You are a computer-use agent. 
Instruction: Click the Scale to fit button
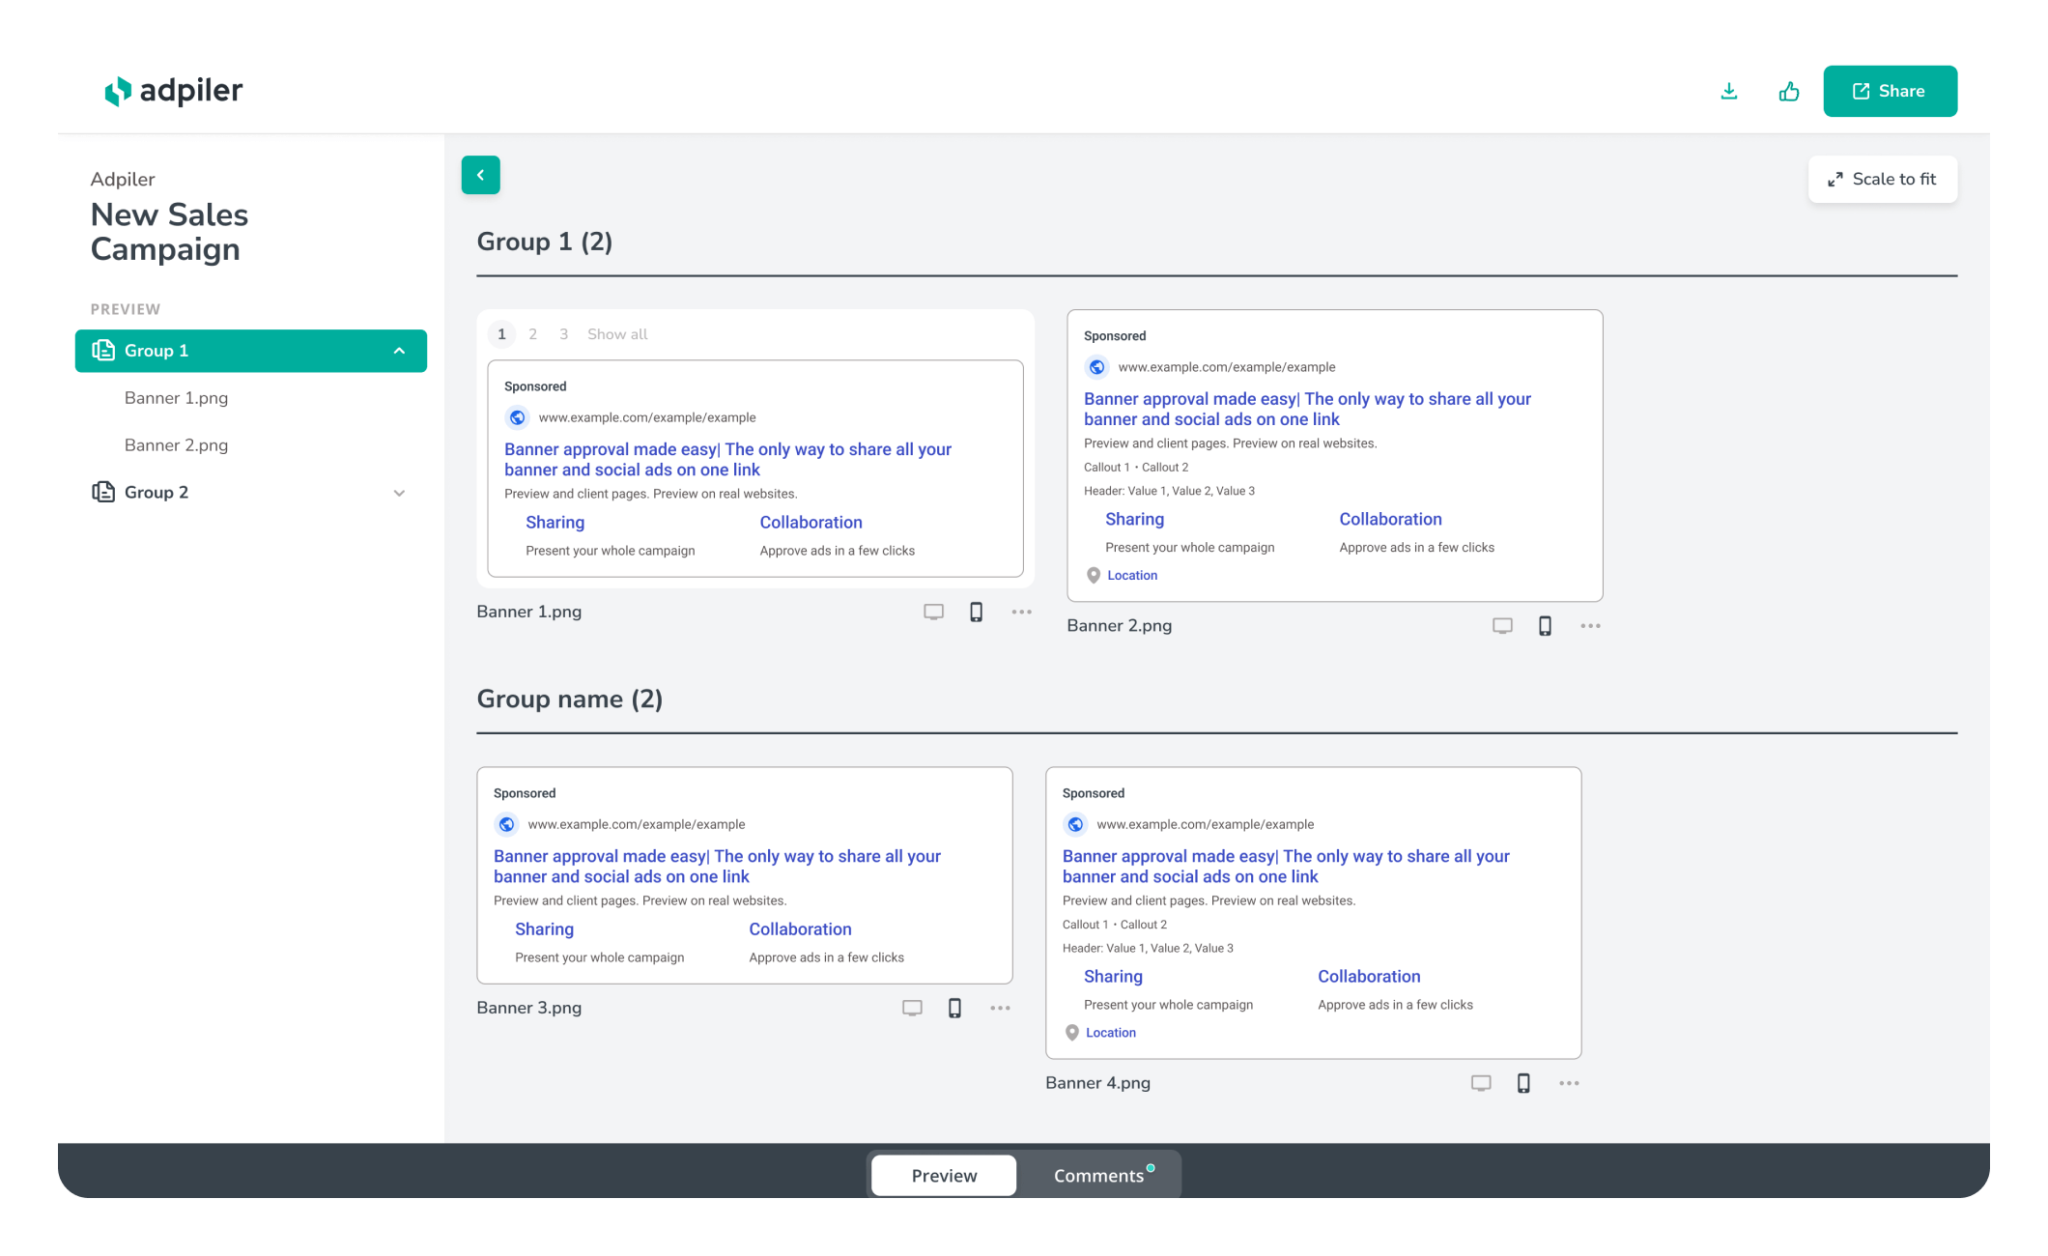coord(1882,179)
